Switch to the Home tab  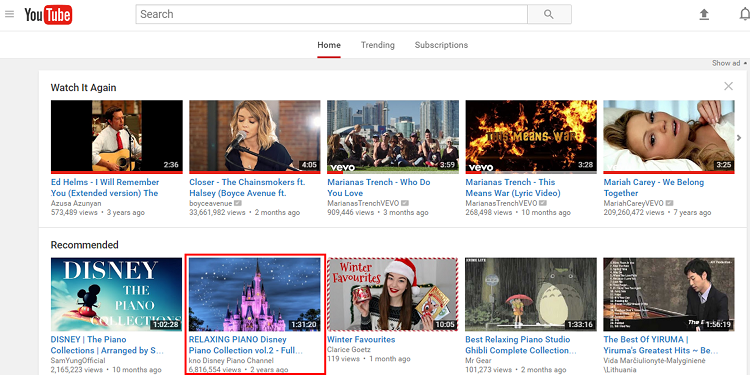329,45
